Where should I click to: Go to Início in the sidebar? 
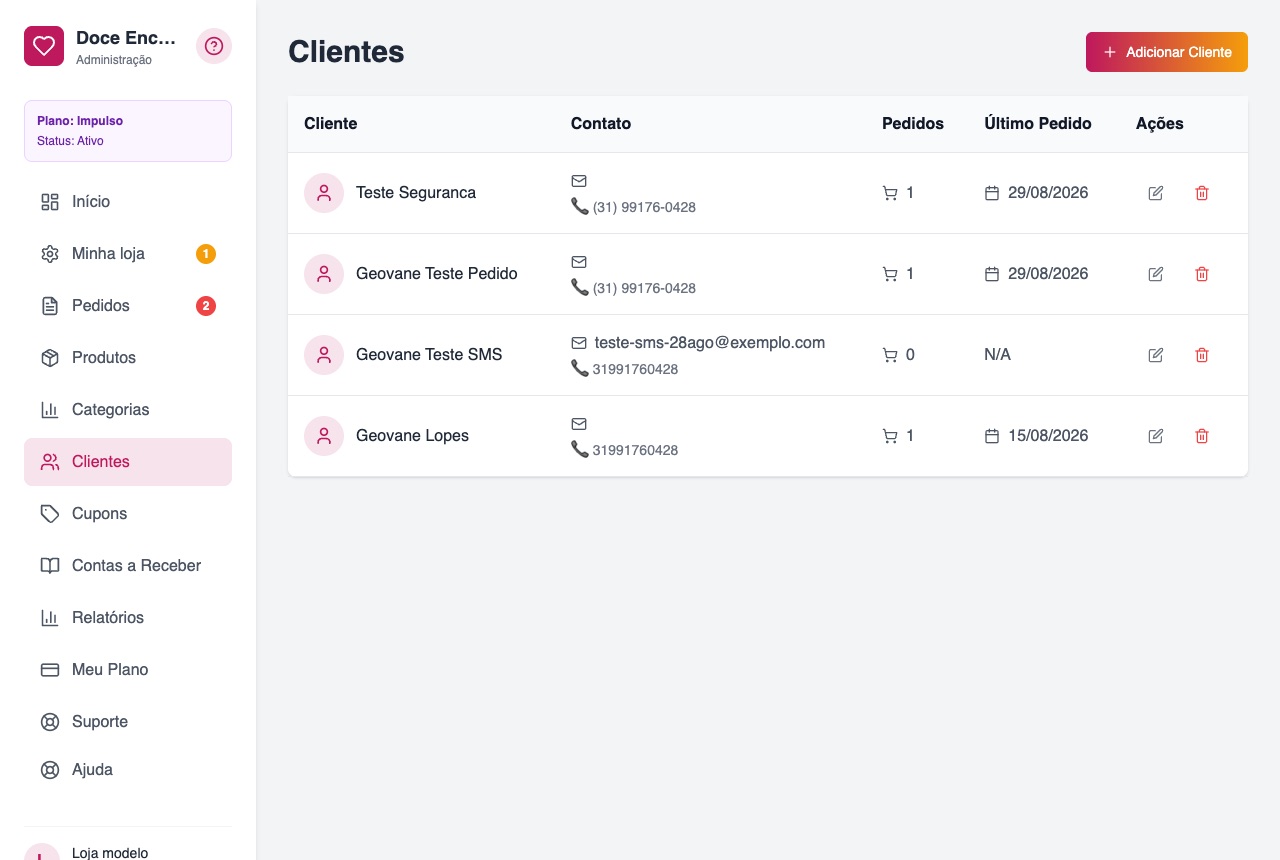pyautogui.click(x=128, y=202)
